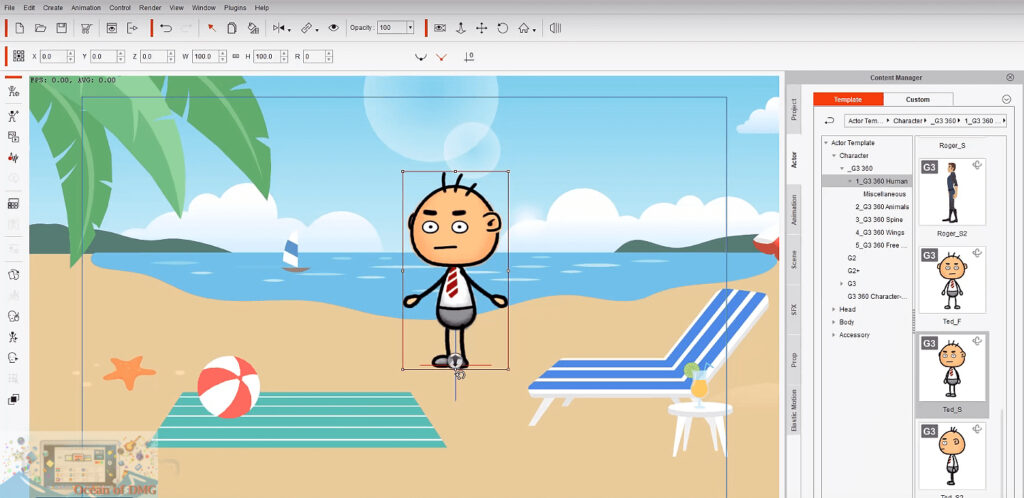The height and width of the screenshot is (498, 1024).
Task: Click the copy clipboard icon in the toolbar
Action: [x=232, y=28]
